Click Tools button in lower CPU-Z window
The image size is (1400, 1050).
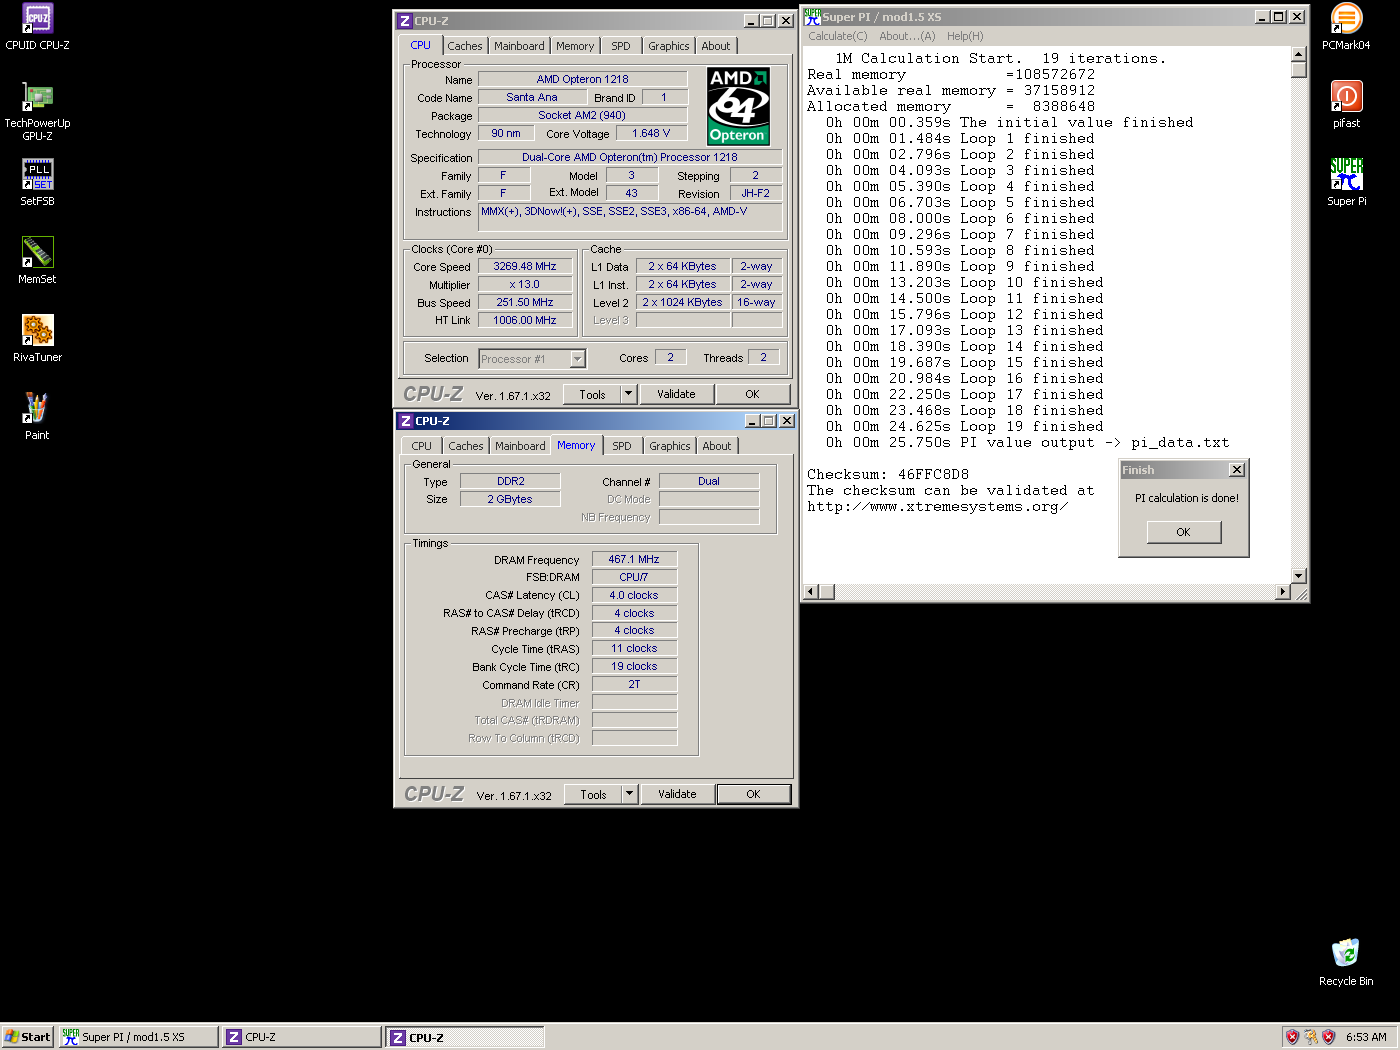[x=594, y=794]
